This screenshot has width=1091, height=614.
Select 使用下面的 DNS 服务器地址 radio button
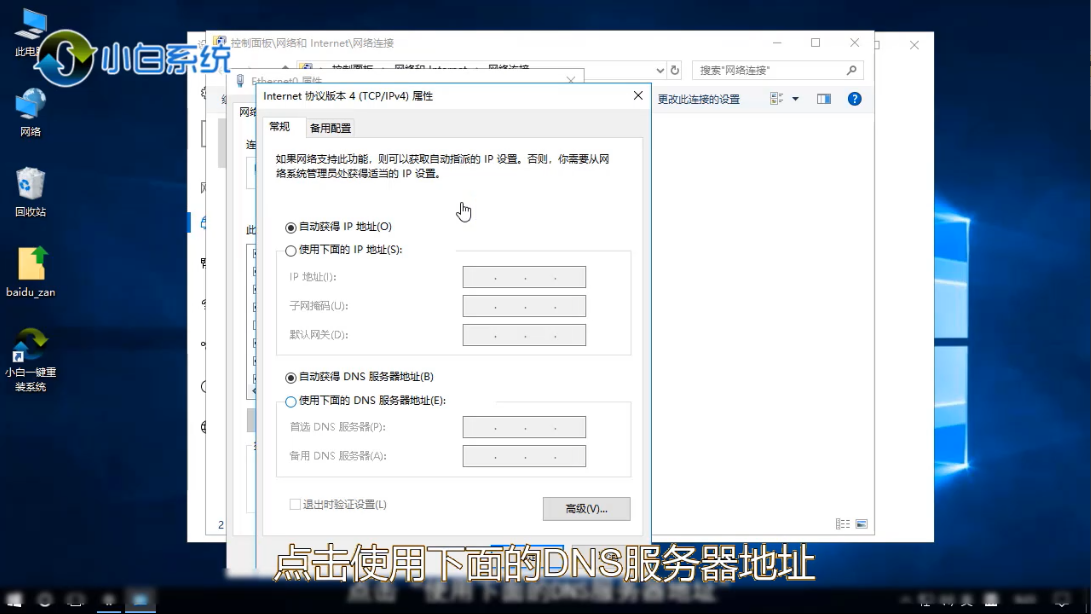tap(291, 402)
